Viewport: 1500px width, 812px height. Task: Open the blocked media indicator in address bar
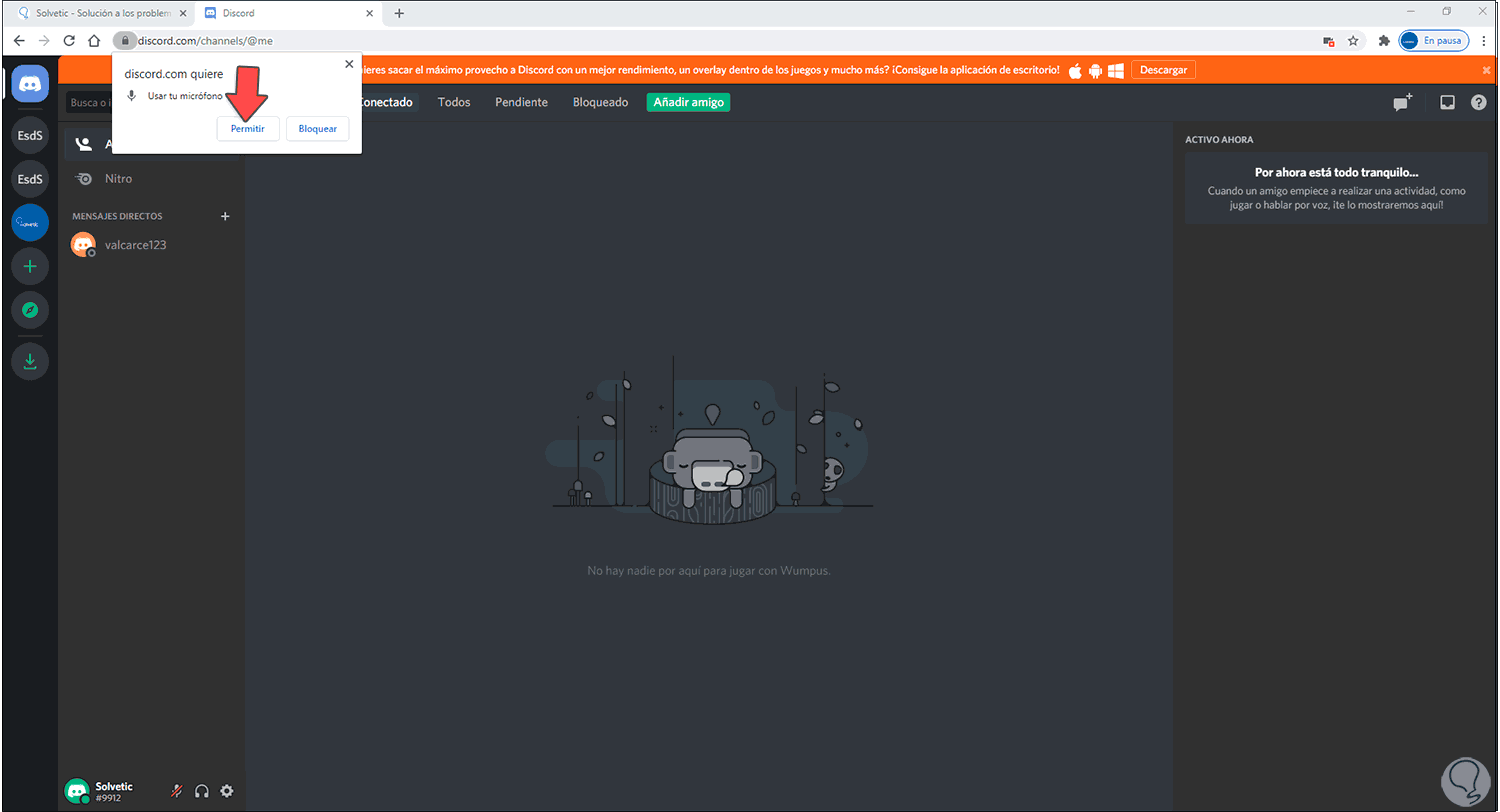click(x=1329, y=41)
